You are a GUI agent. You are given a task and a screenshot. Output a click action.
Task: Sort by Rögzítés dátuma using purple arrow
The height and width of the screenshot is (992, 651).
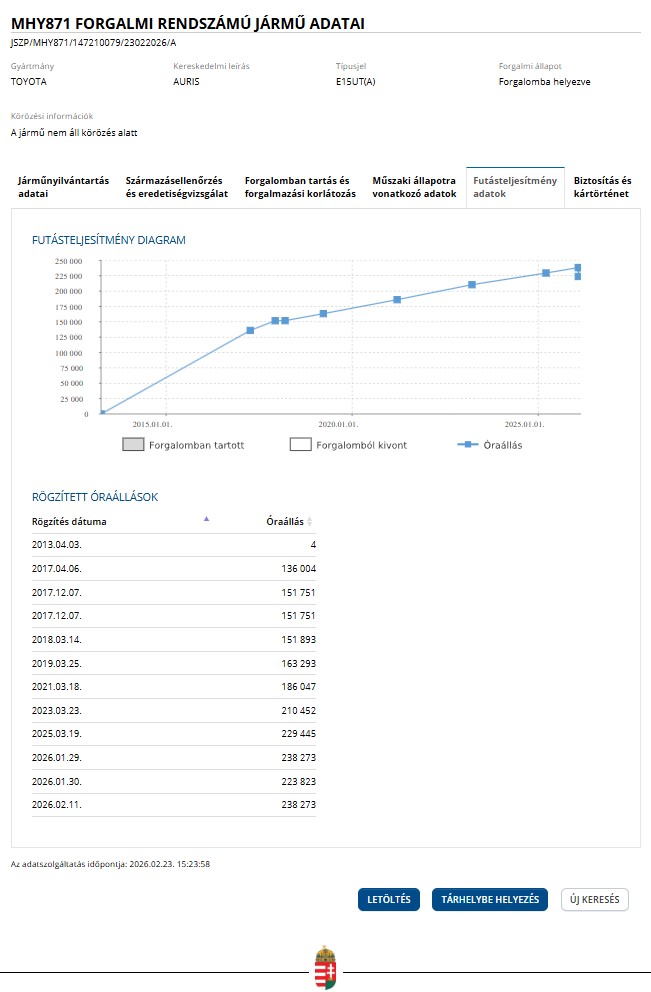click(x=207, y=519)
